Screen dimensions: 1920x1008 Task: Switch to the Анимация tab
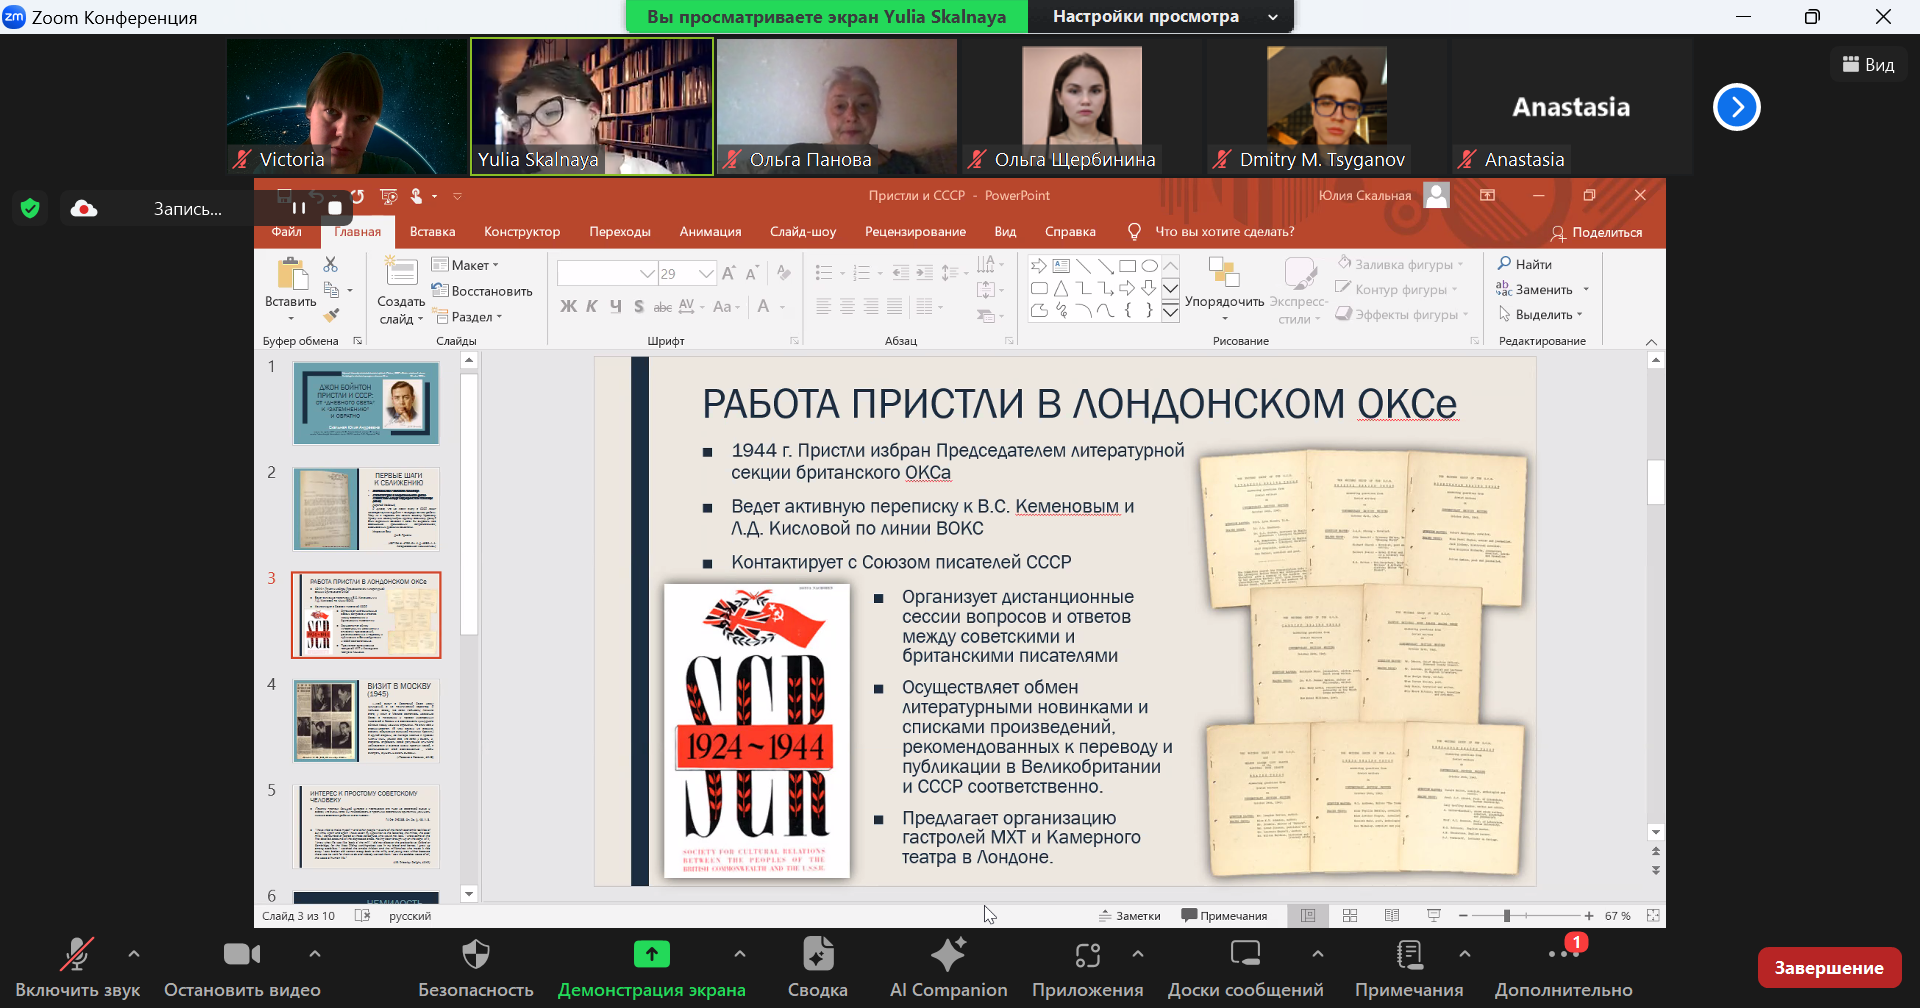711,232
